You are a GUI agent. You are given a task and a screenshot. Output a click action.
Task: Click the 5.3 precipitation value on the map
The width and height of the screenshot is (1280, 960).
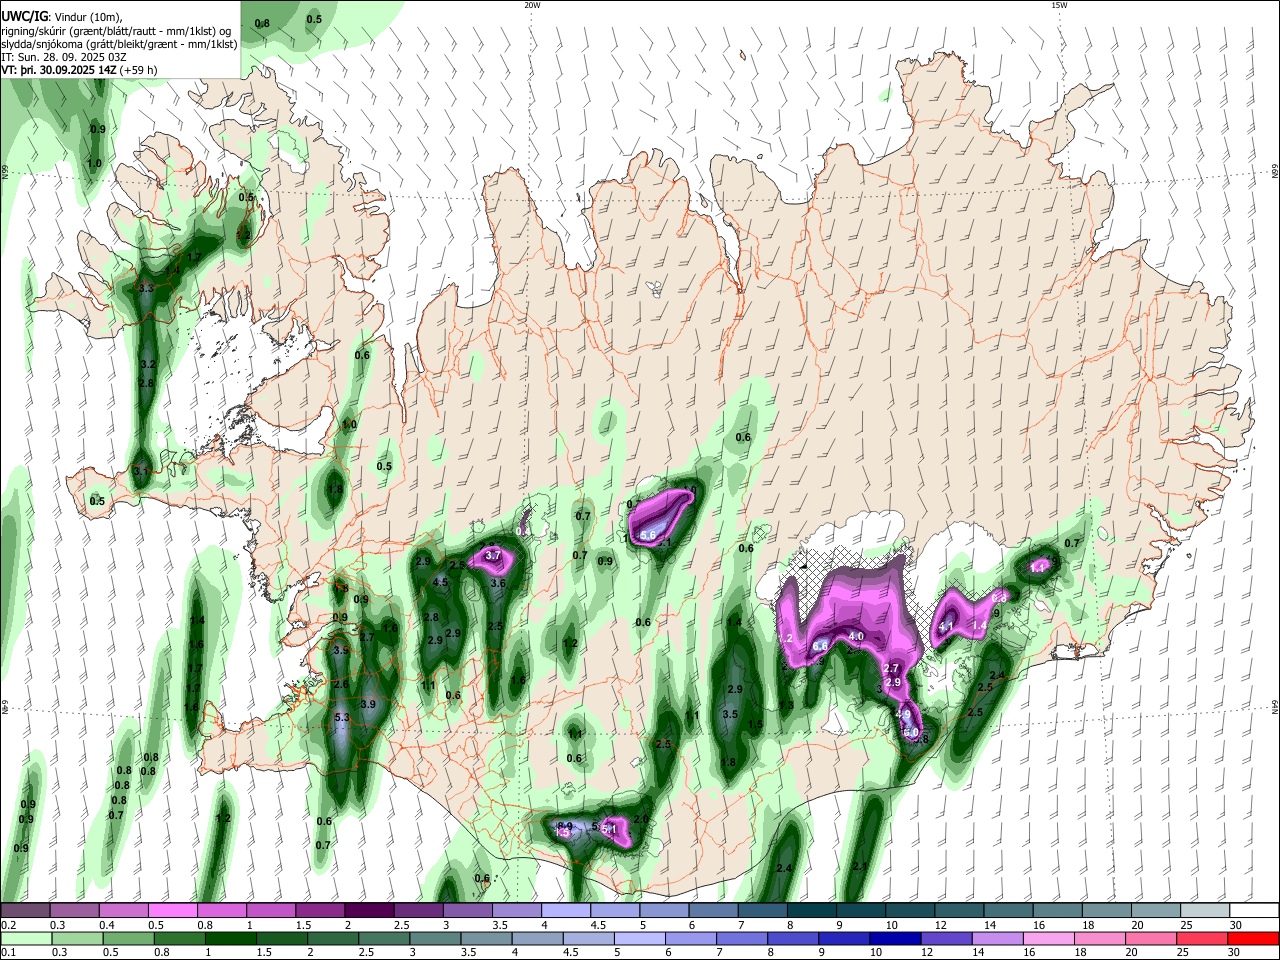coord(342,718)
